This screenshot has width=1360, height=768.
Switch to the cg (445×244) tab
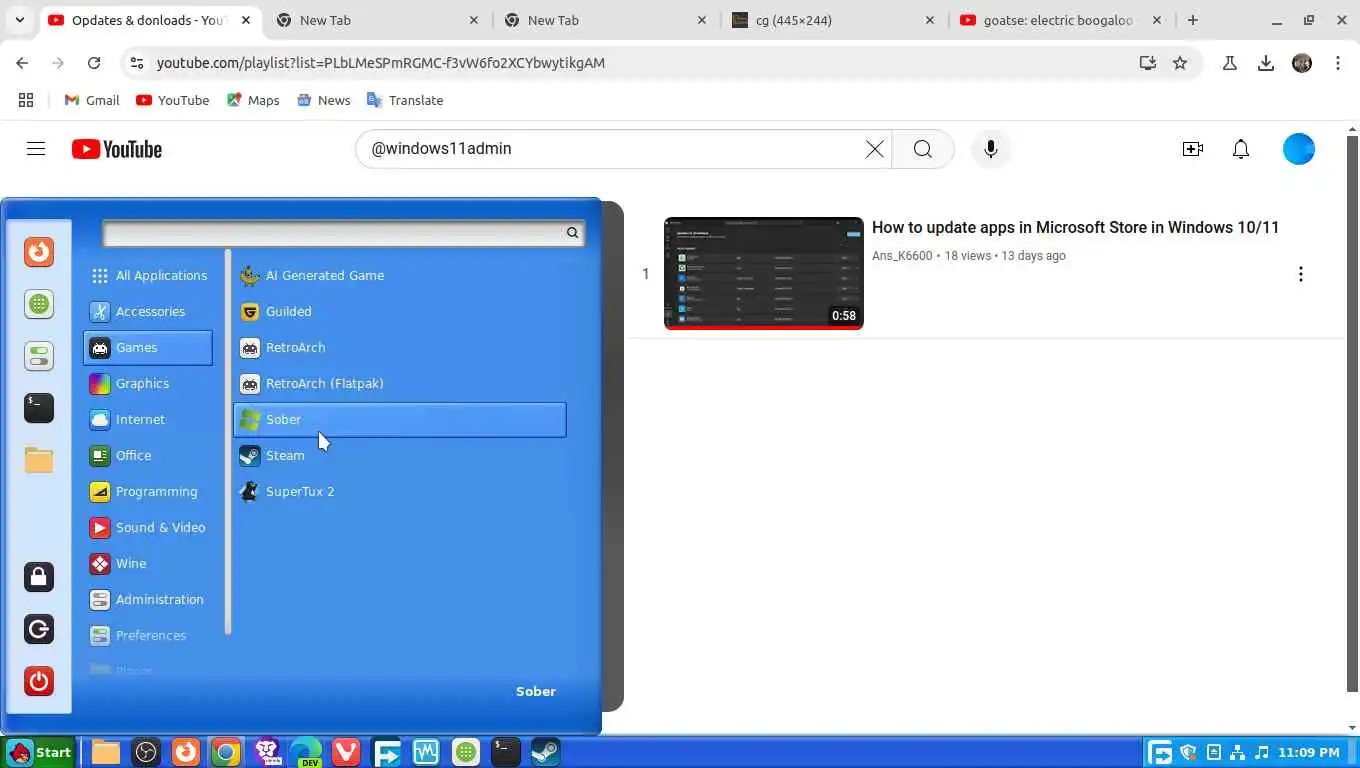click(x=833, y=20)
